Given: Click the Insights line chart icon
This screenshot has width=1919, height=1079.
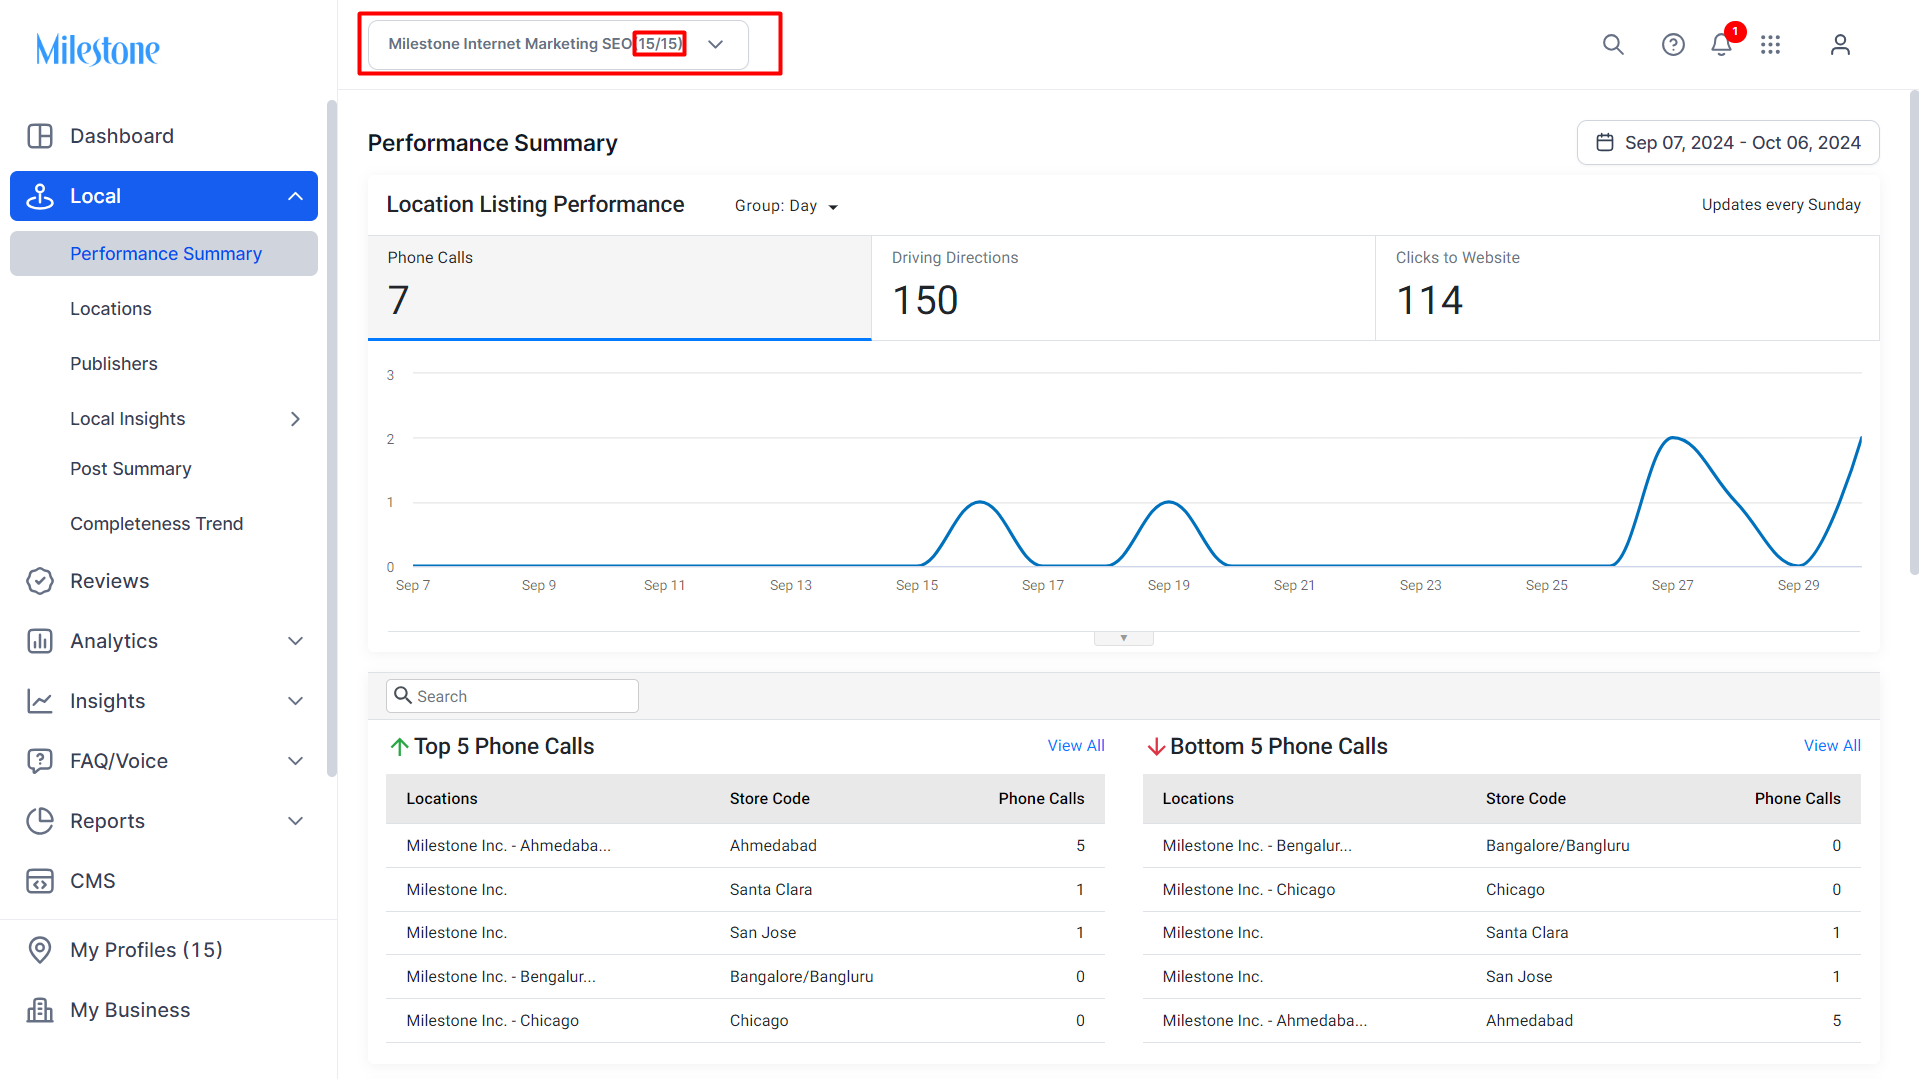Looking at the screenshot, I should (x=40, y=701).
